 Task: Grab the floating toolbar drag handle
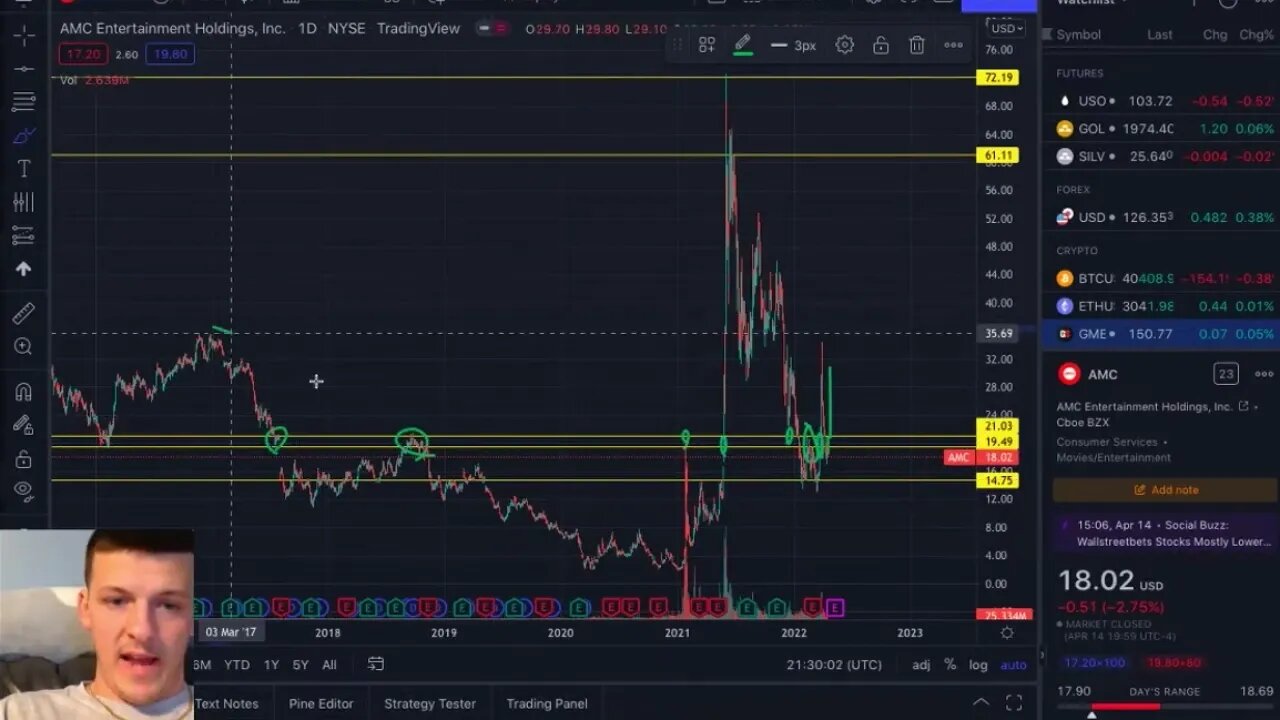(x=677, y=45)
